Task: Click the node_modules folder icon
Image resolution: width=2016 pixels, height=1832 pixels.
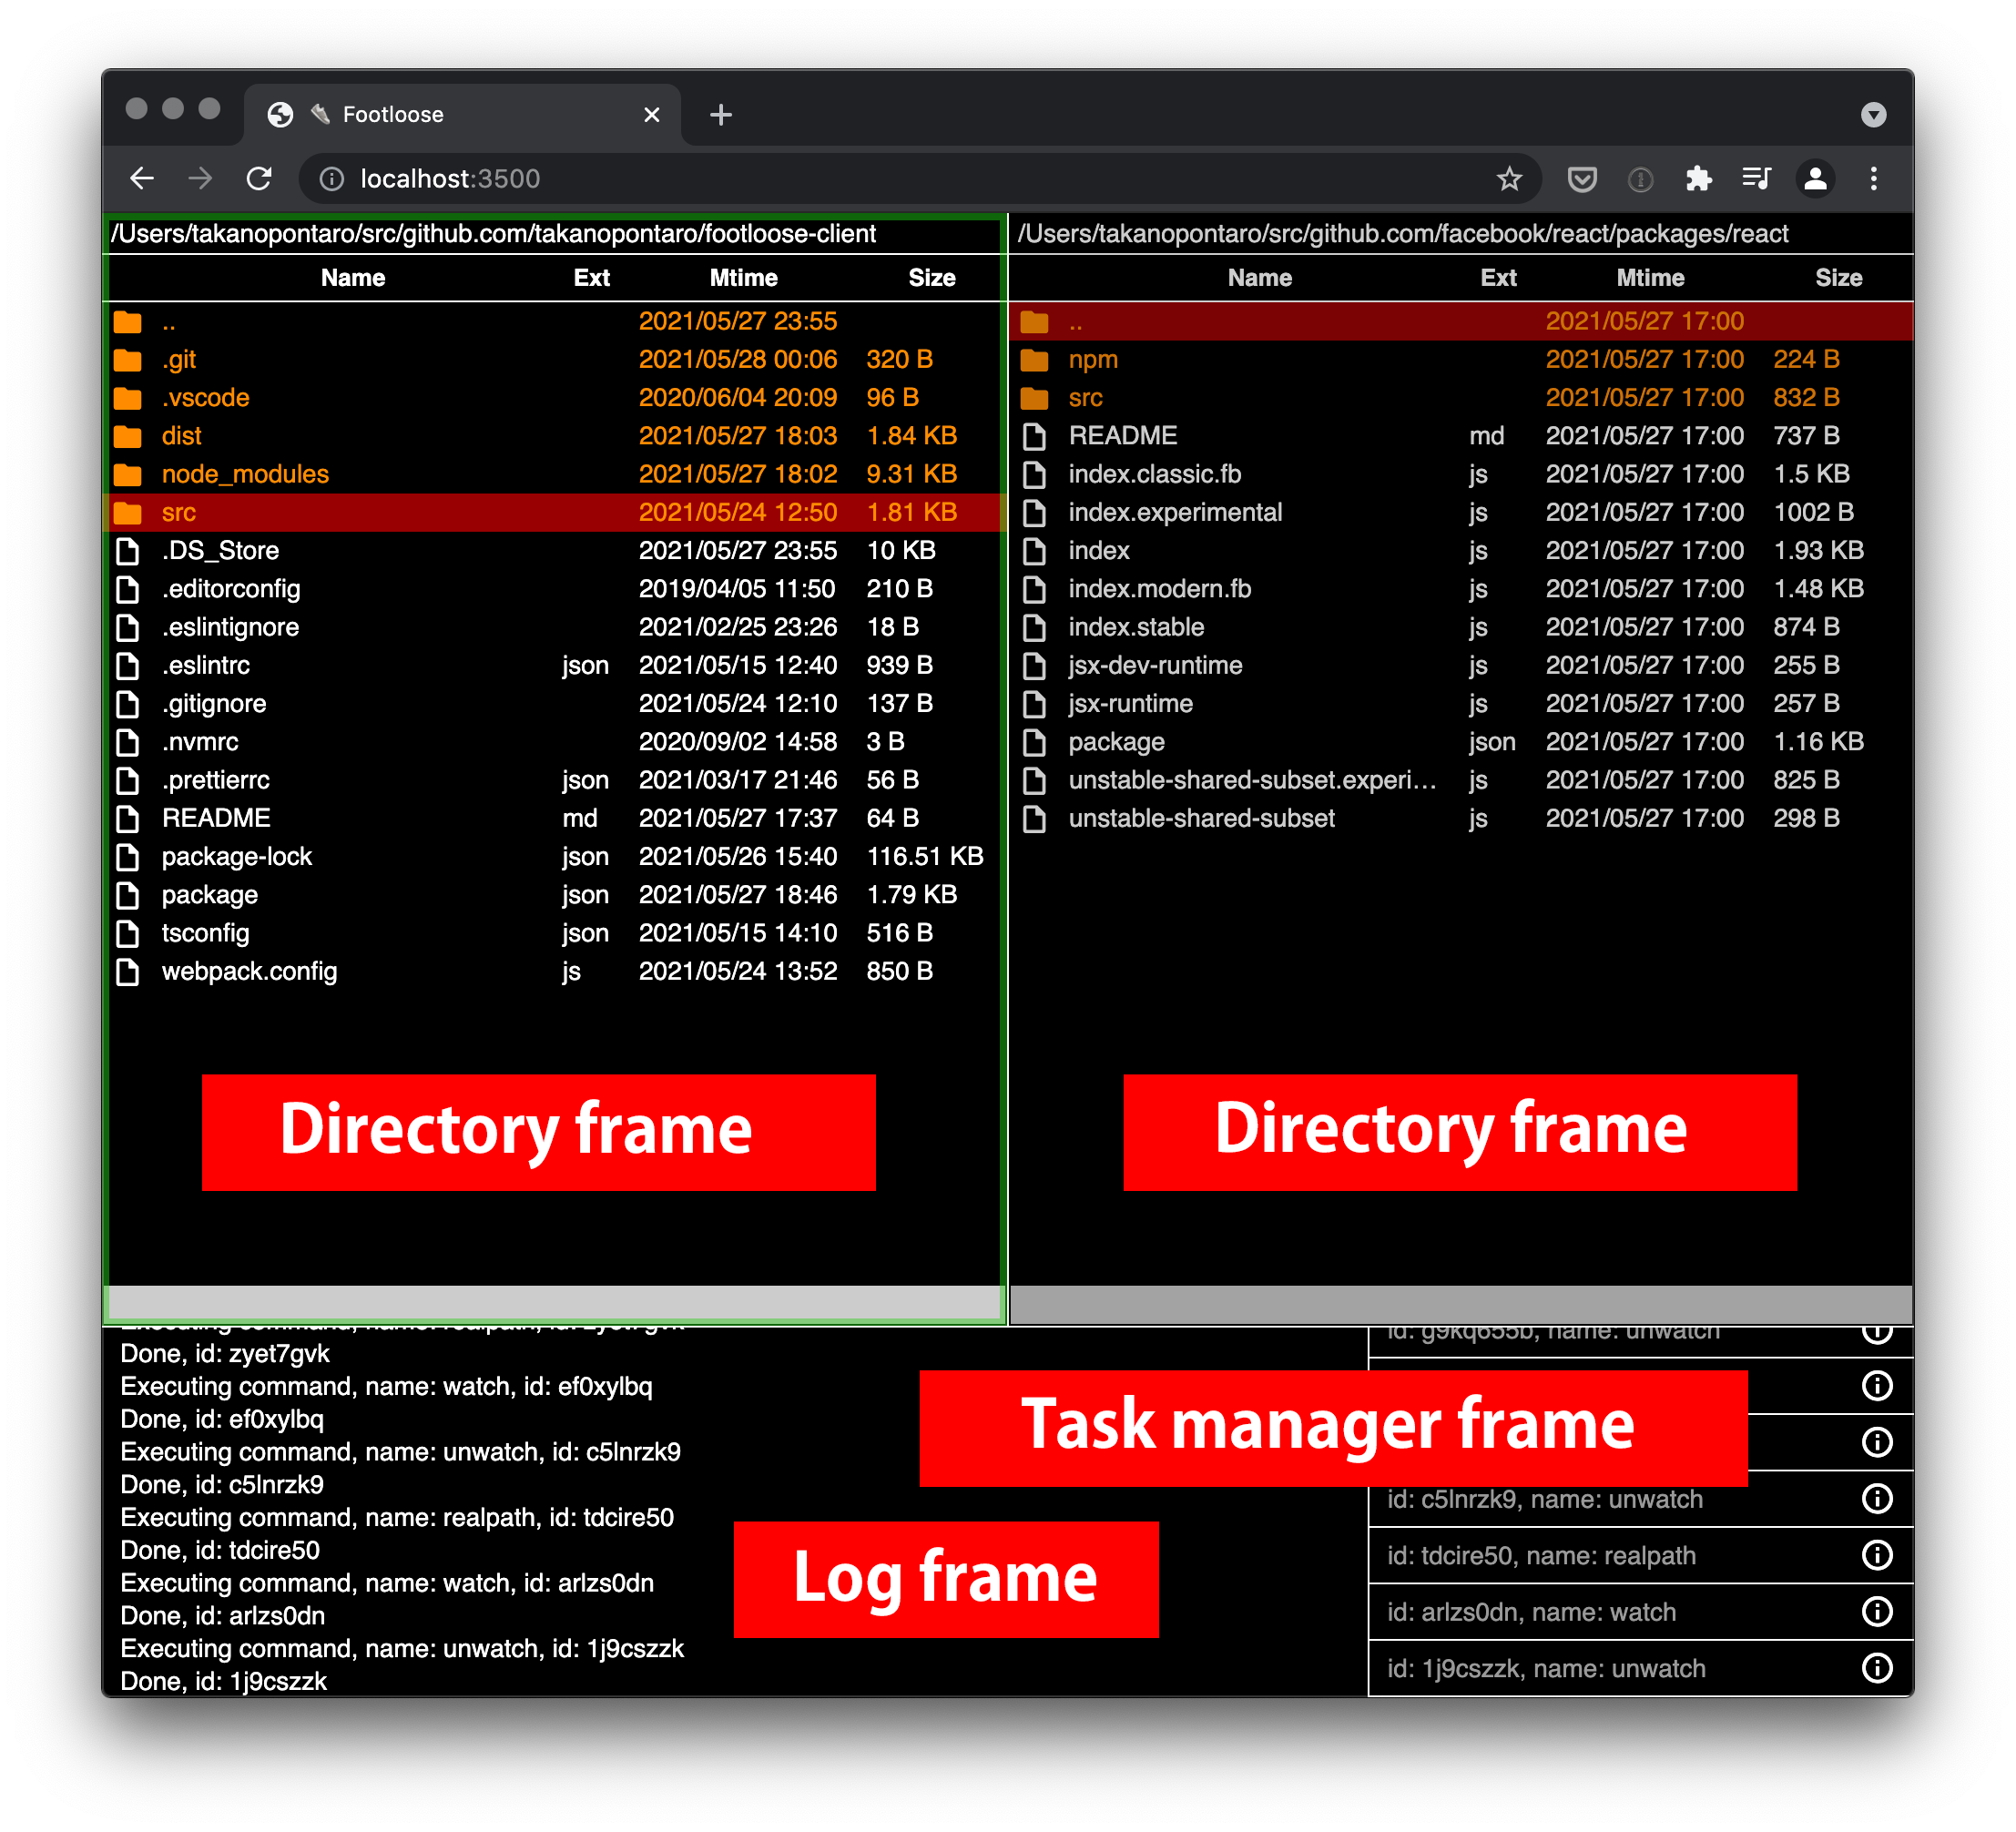Action: 128,474
